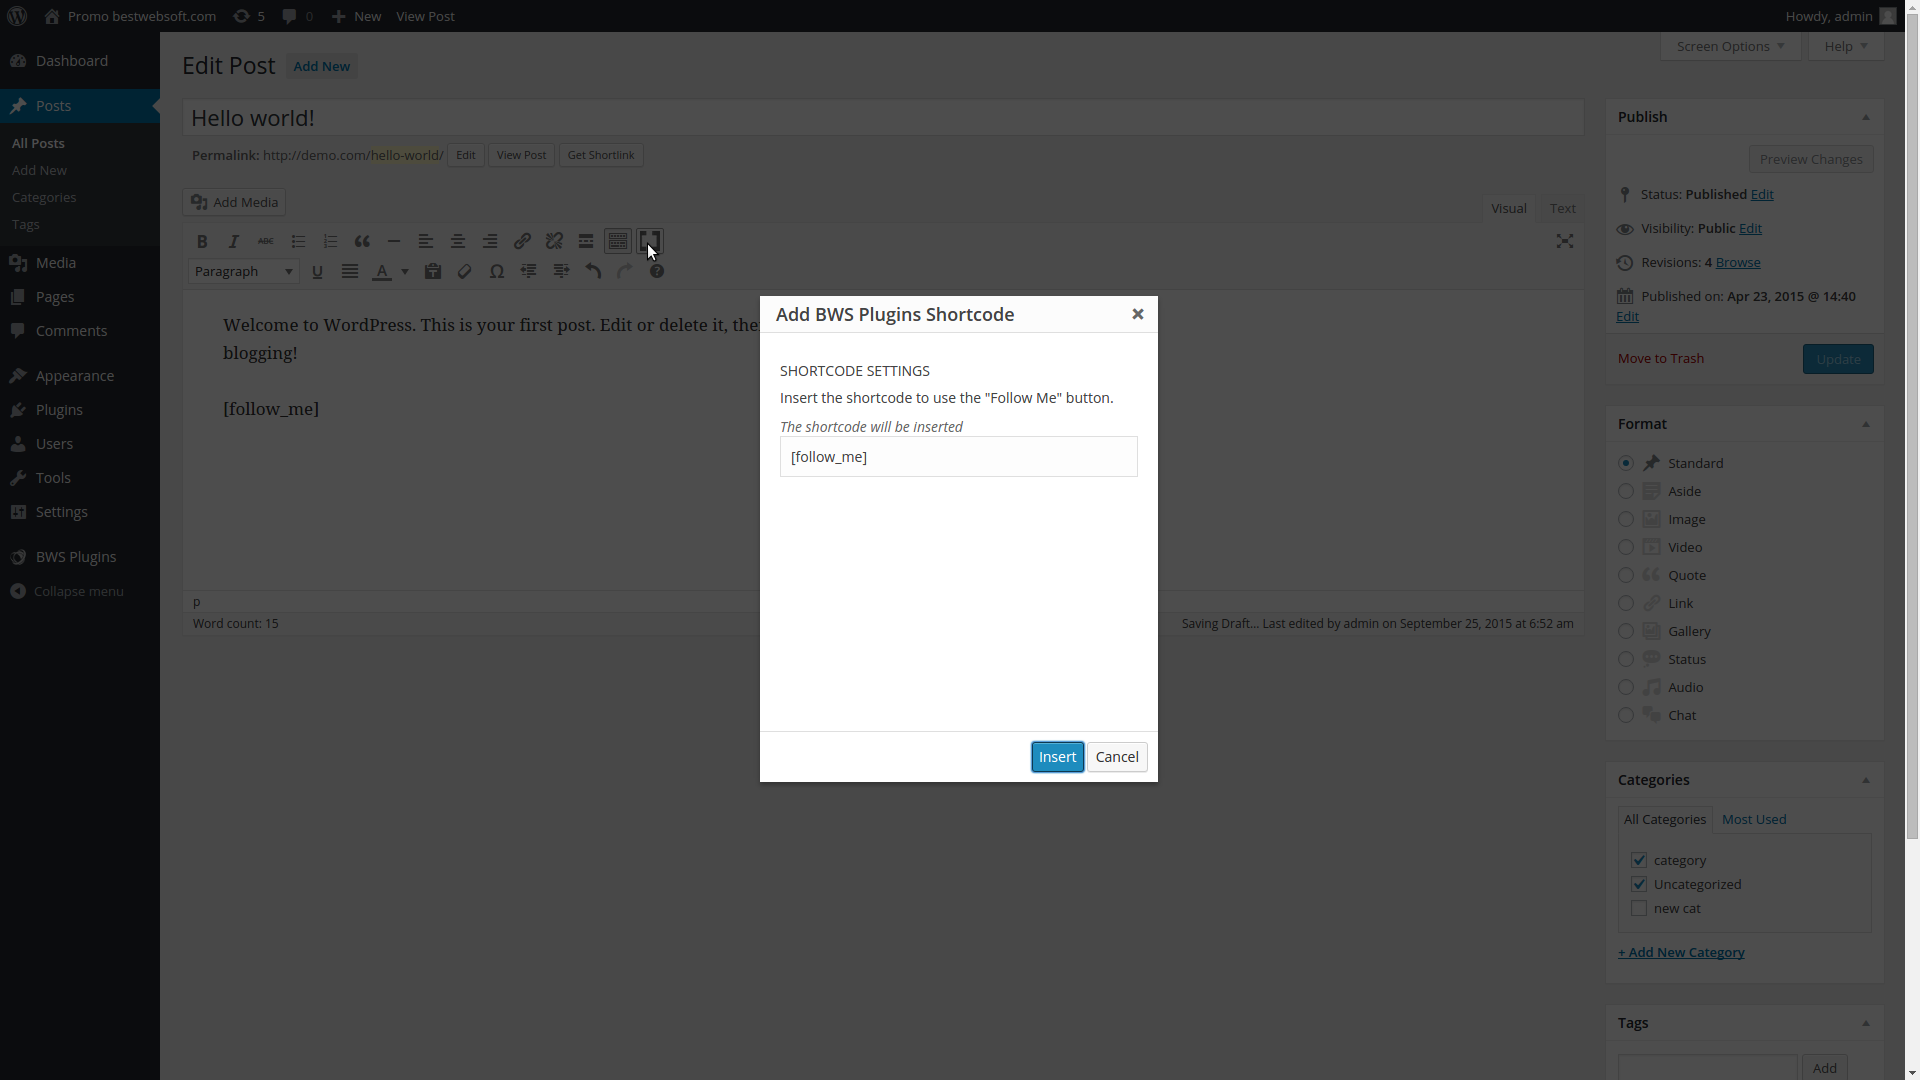1920x1080 pixels.
Task: Collapse the Categories box
Action: point(1866,780)
